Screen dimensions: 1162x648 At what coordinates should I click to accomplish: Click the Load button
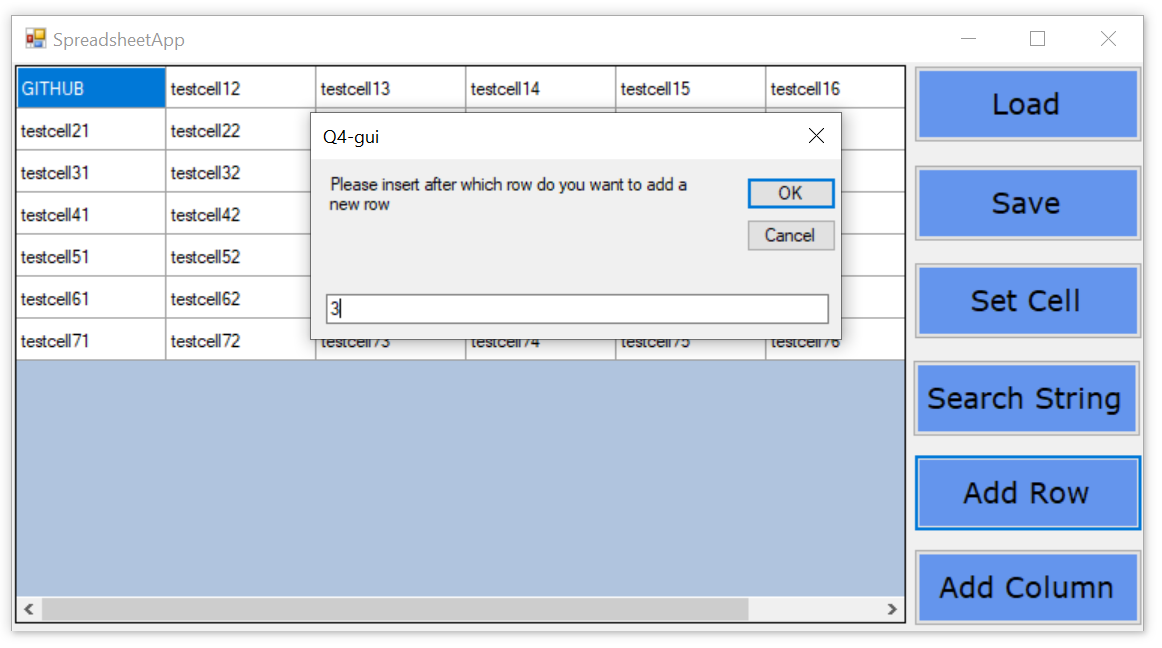click(x=1027, y=105)
